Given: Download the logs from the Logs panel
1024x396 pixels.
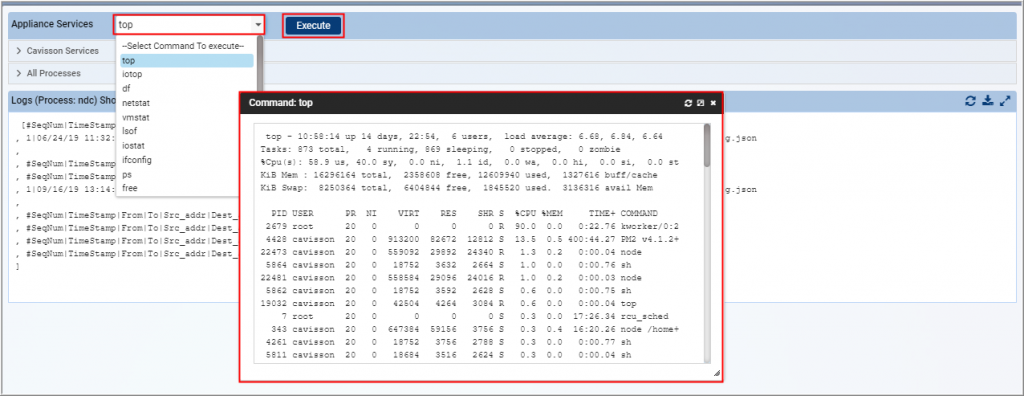Looking at the screenshot, I should pyautogui.click(x=988, y=101).
